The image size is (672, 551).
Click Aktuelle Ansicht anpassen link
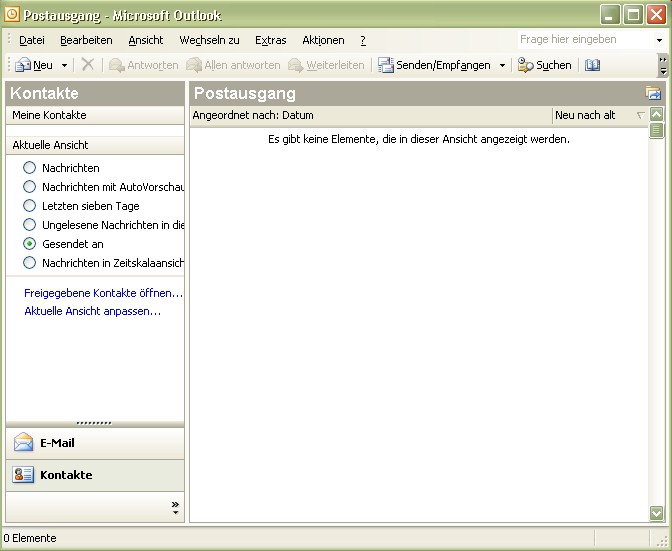tap(93, 311)
